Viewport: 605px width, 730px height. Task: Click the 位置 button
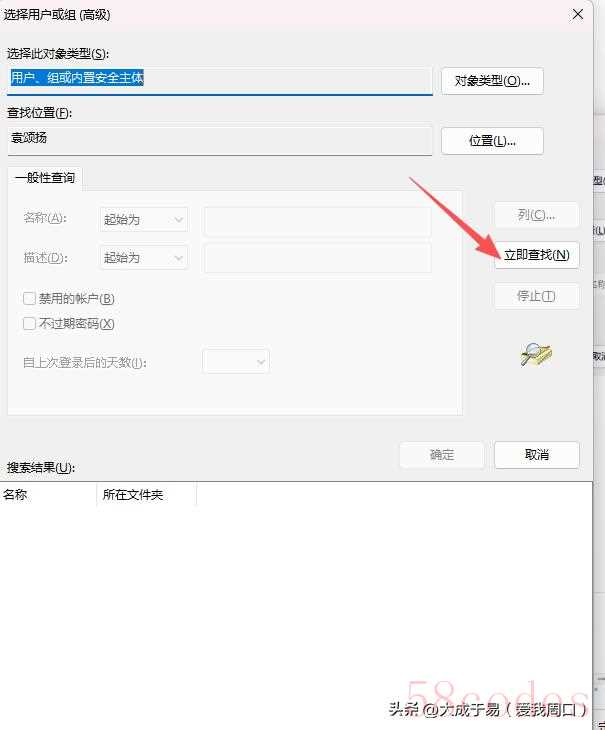(x=492, y=141)
